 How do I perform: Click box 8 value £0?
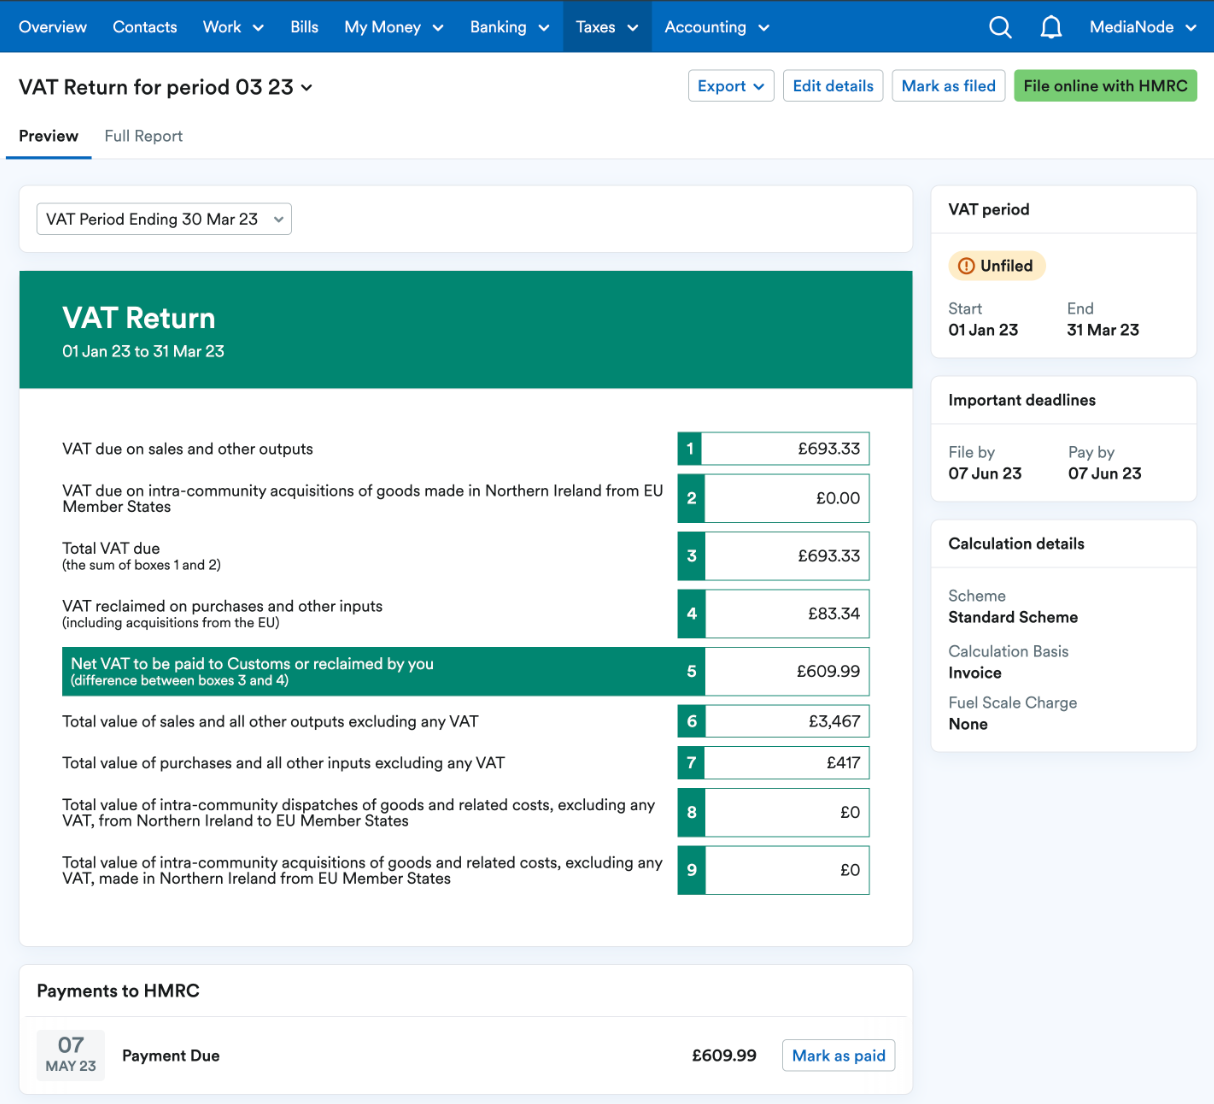tap(786, 813)
